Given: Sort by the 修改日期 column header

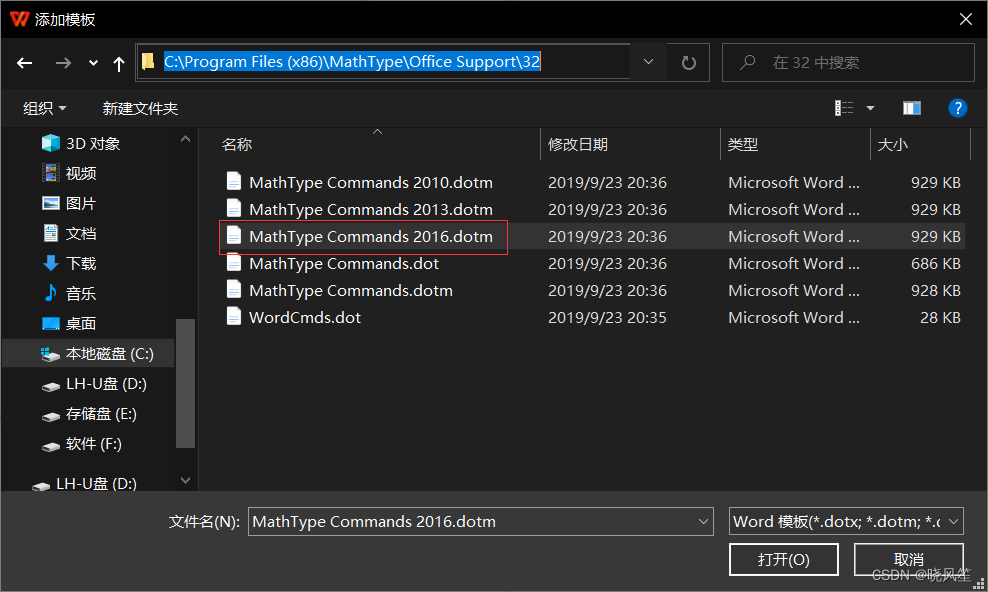Looking at the screenshot, I should pos(578,144).
